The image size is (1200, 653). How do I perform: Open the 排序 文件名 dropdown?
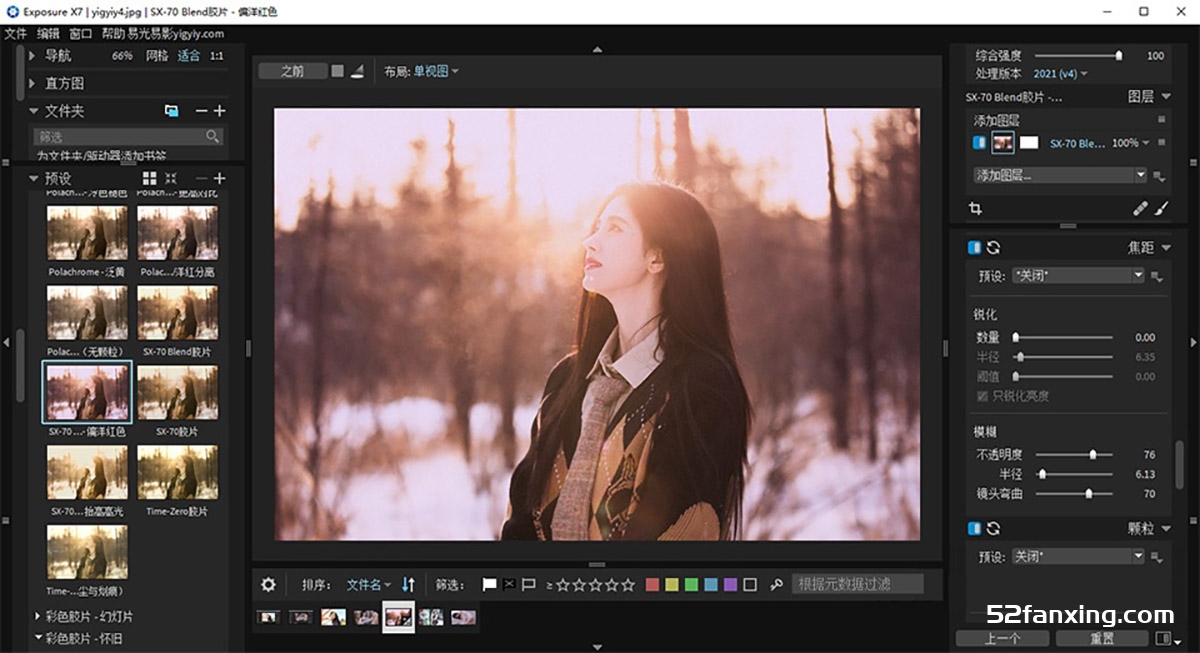369,585
